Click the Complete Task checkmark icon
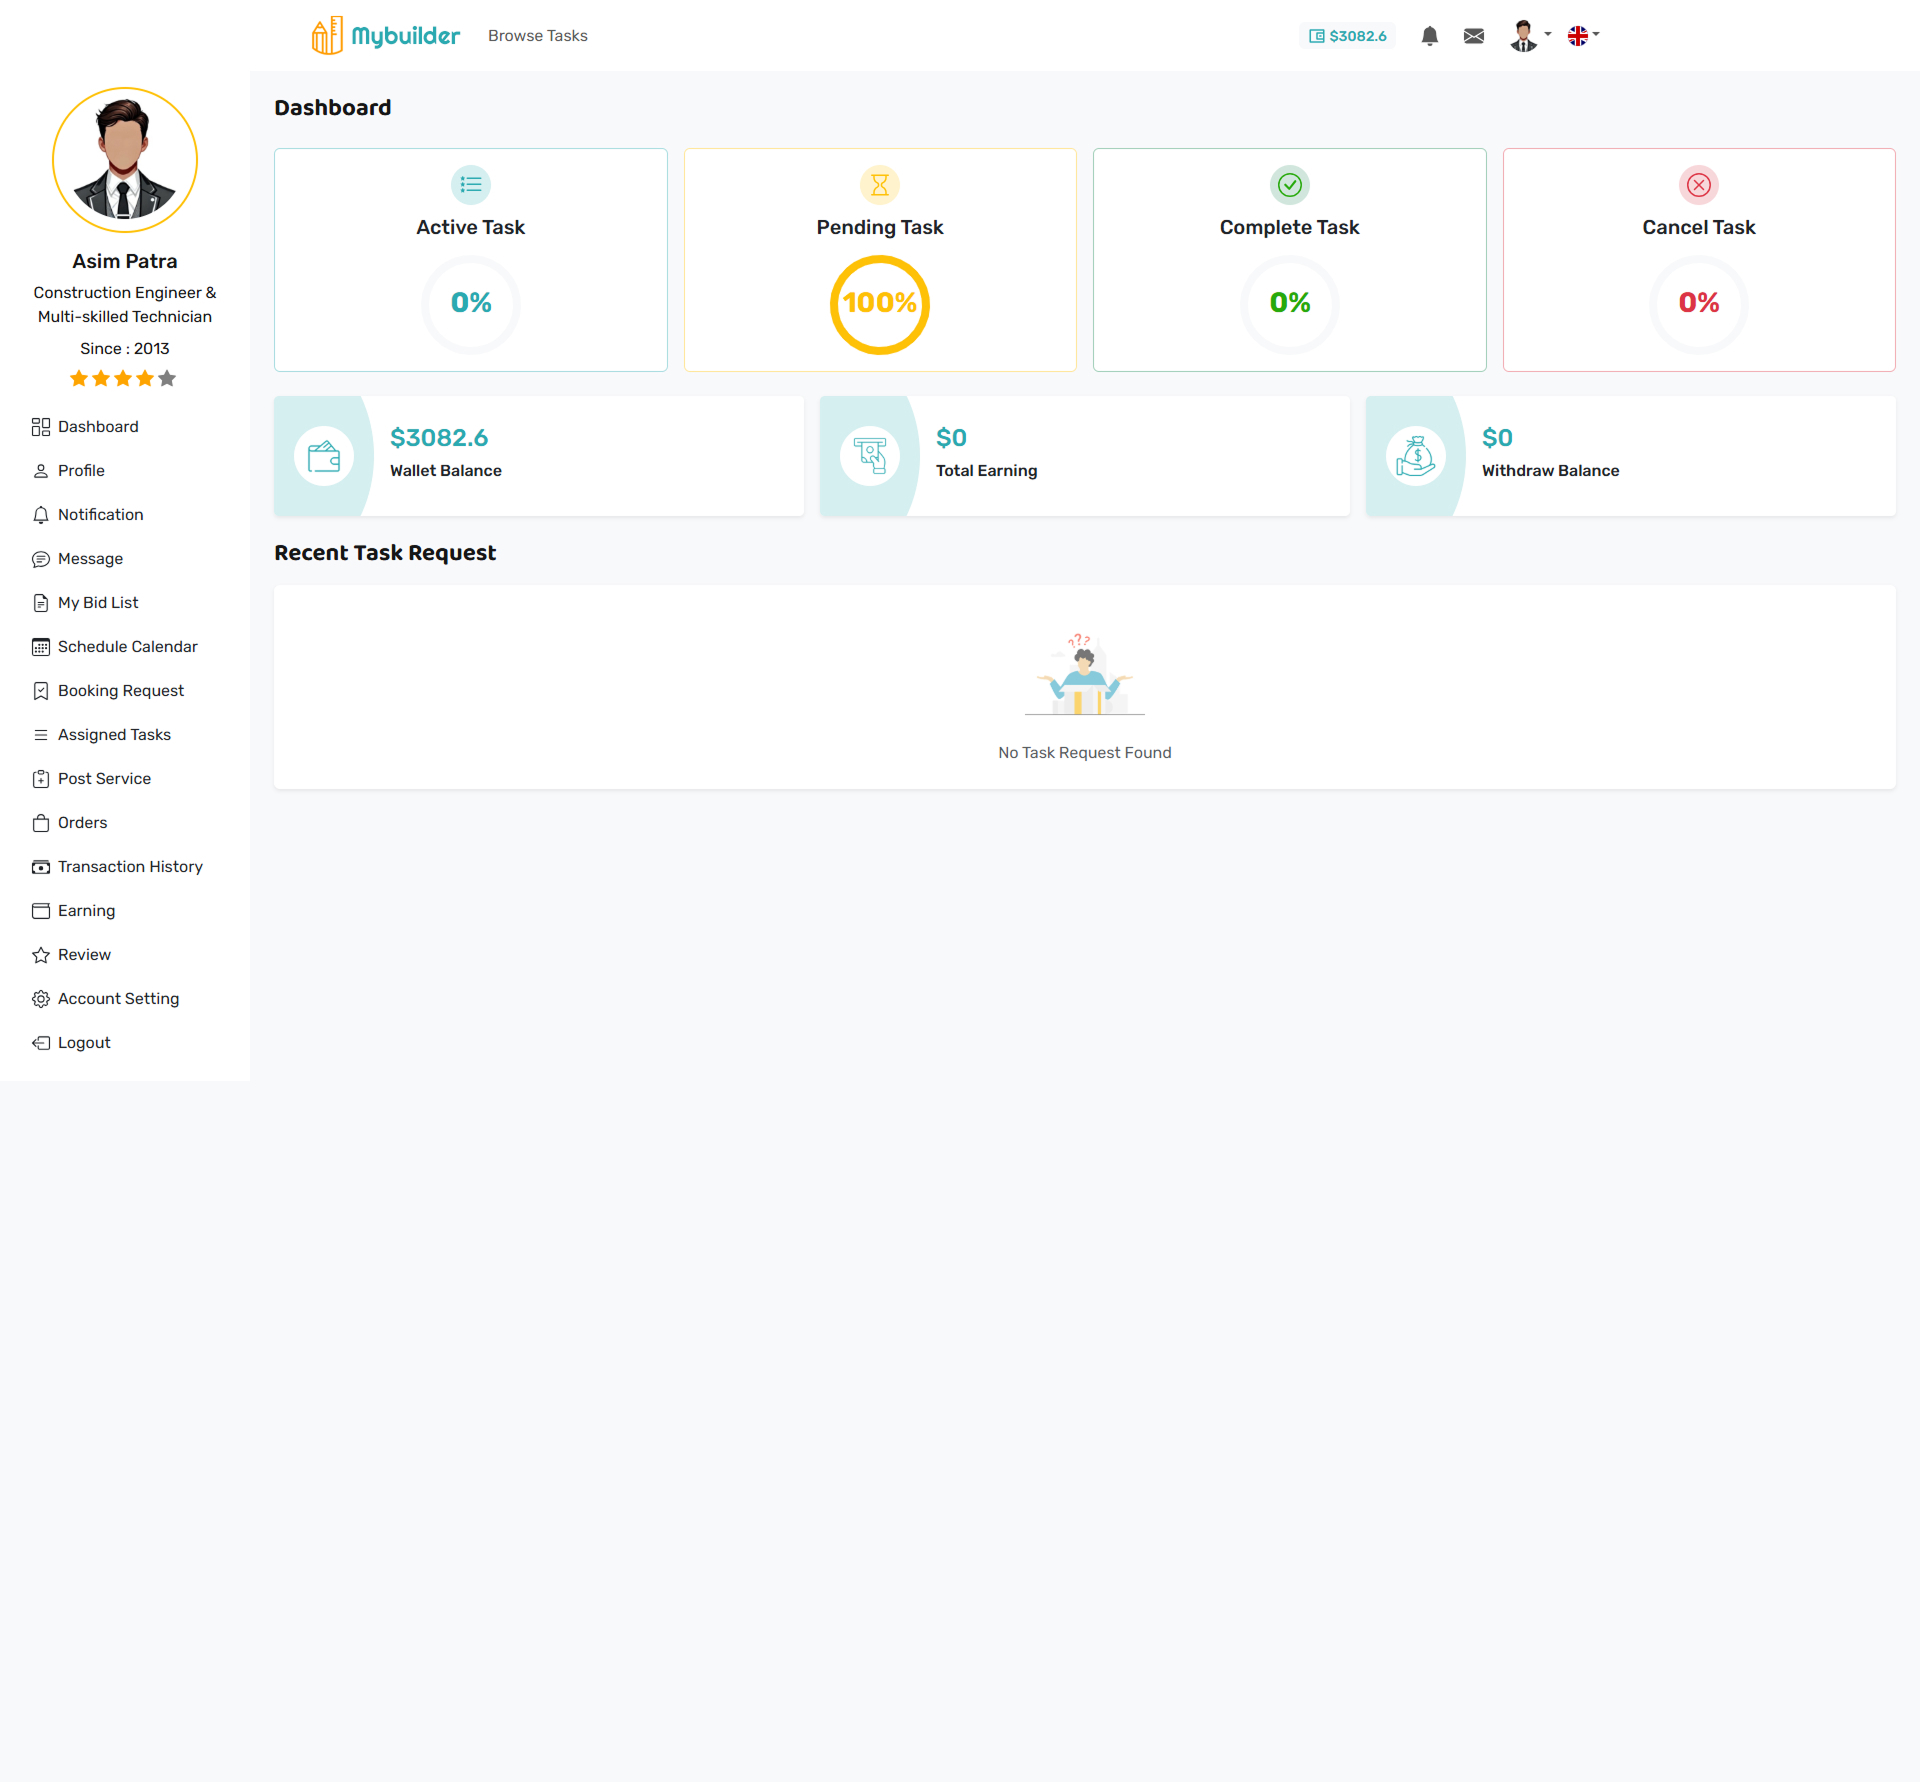Image resolution: width=1920 pixels, height=1782 pixels. click(x=1289, y=185)
